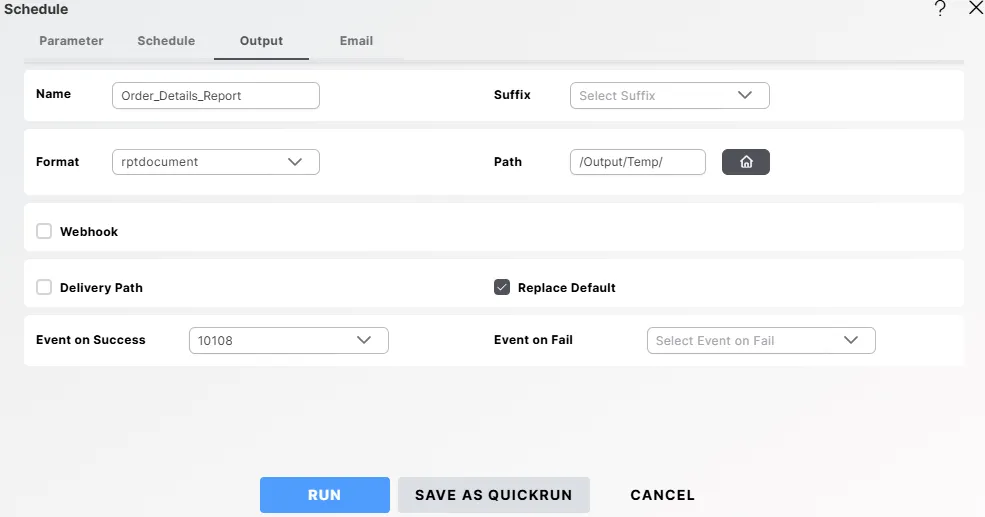Uncheck the Replace Default checkbox
Image resolution: width=985 pixels, height=517 pixels.
click(502, 287)
